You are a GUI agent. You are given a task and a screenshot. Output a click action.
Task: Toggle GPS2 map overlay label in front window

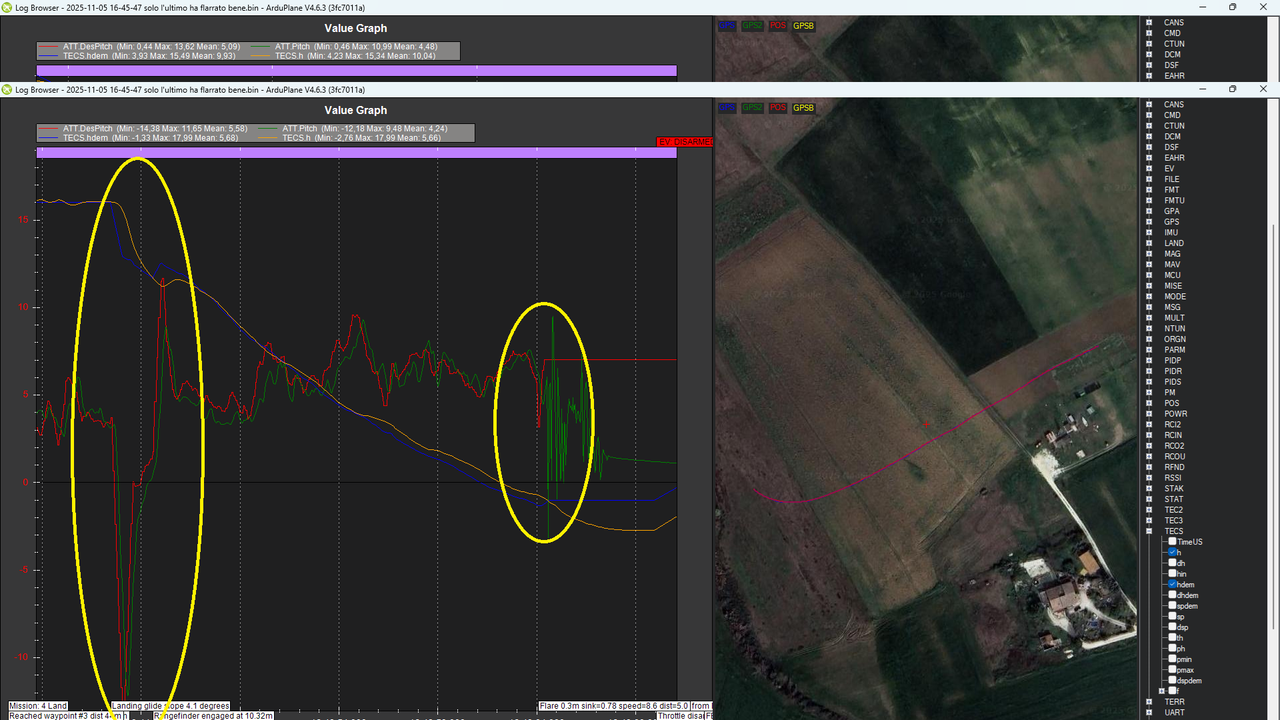[752, 108]
